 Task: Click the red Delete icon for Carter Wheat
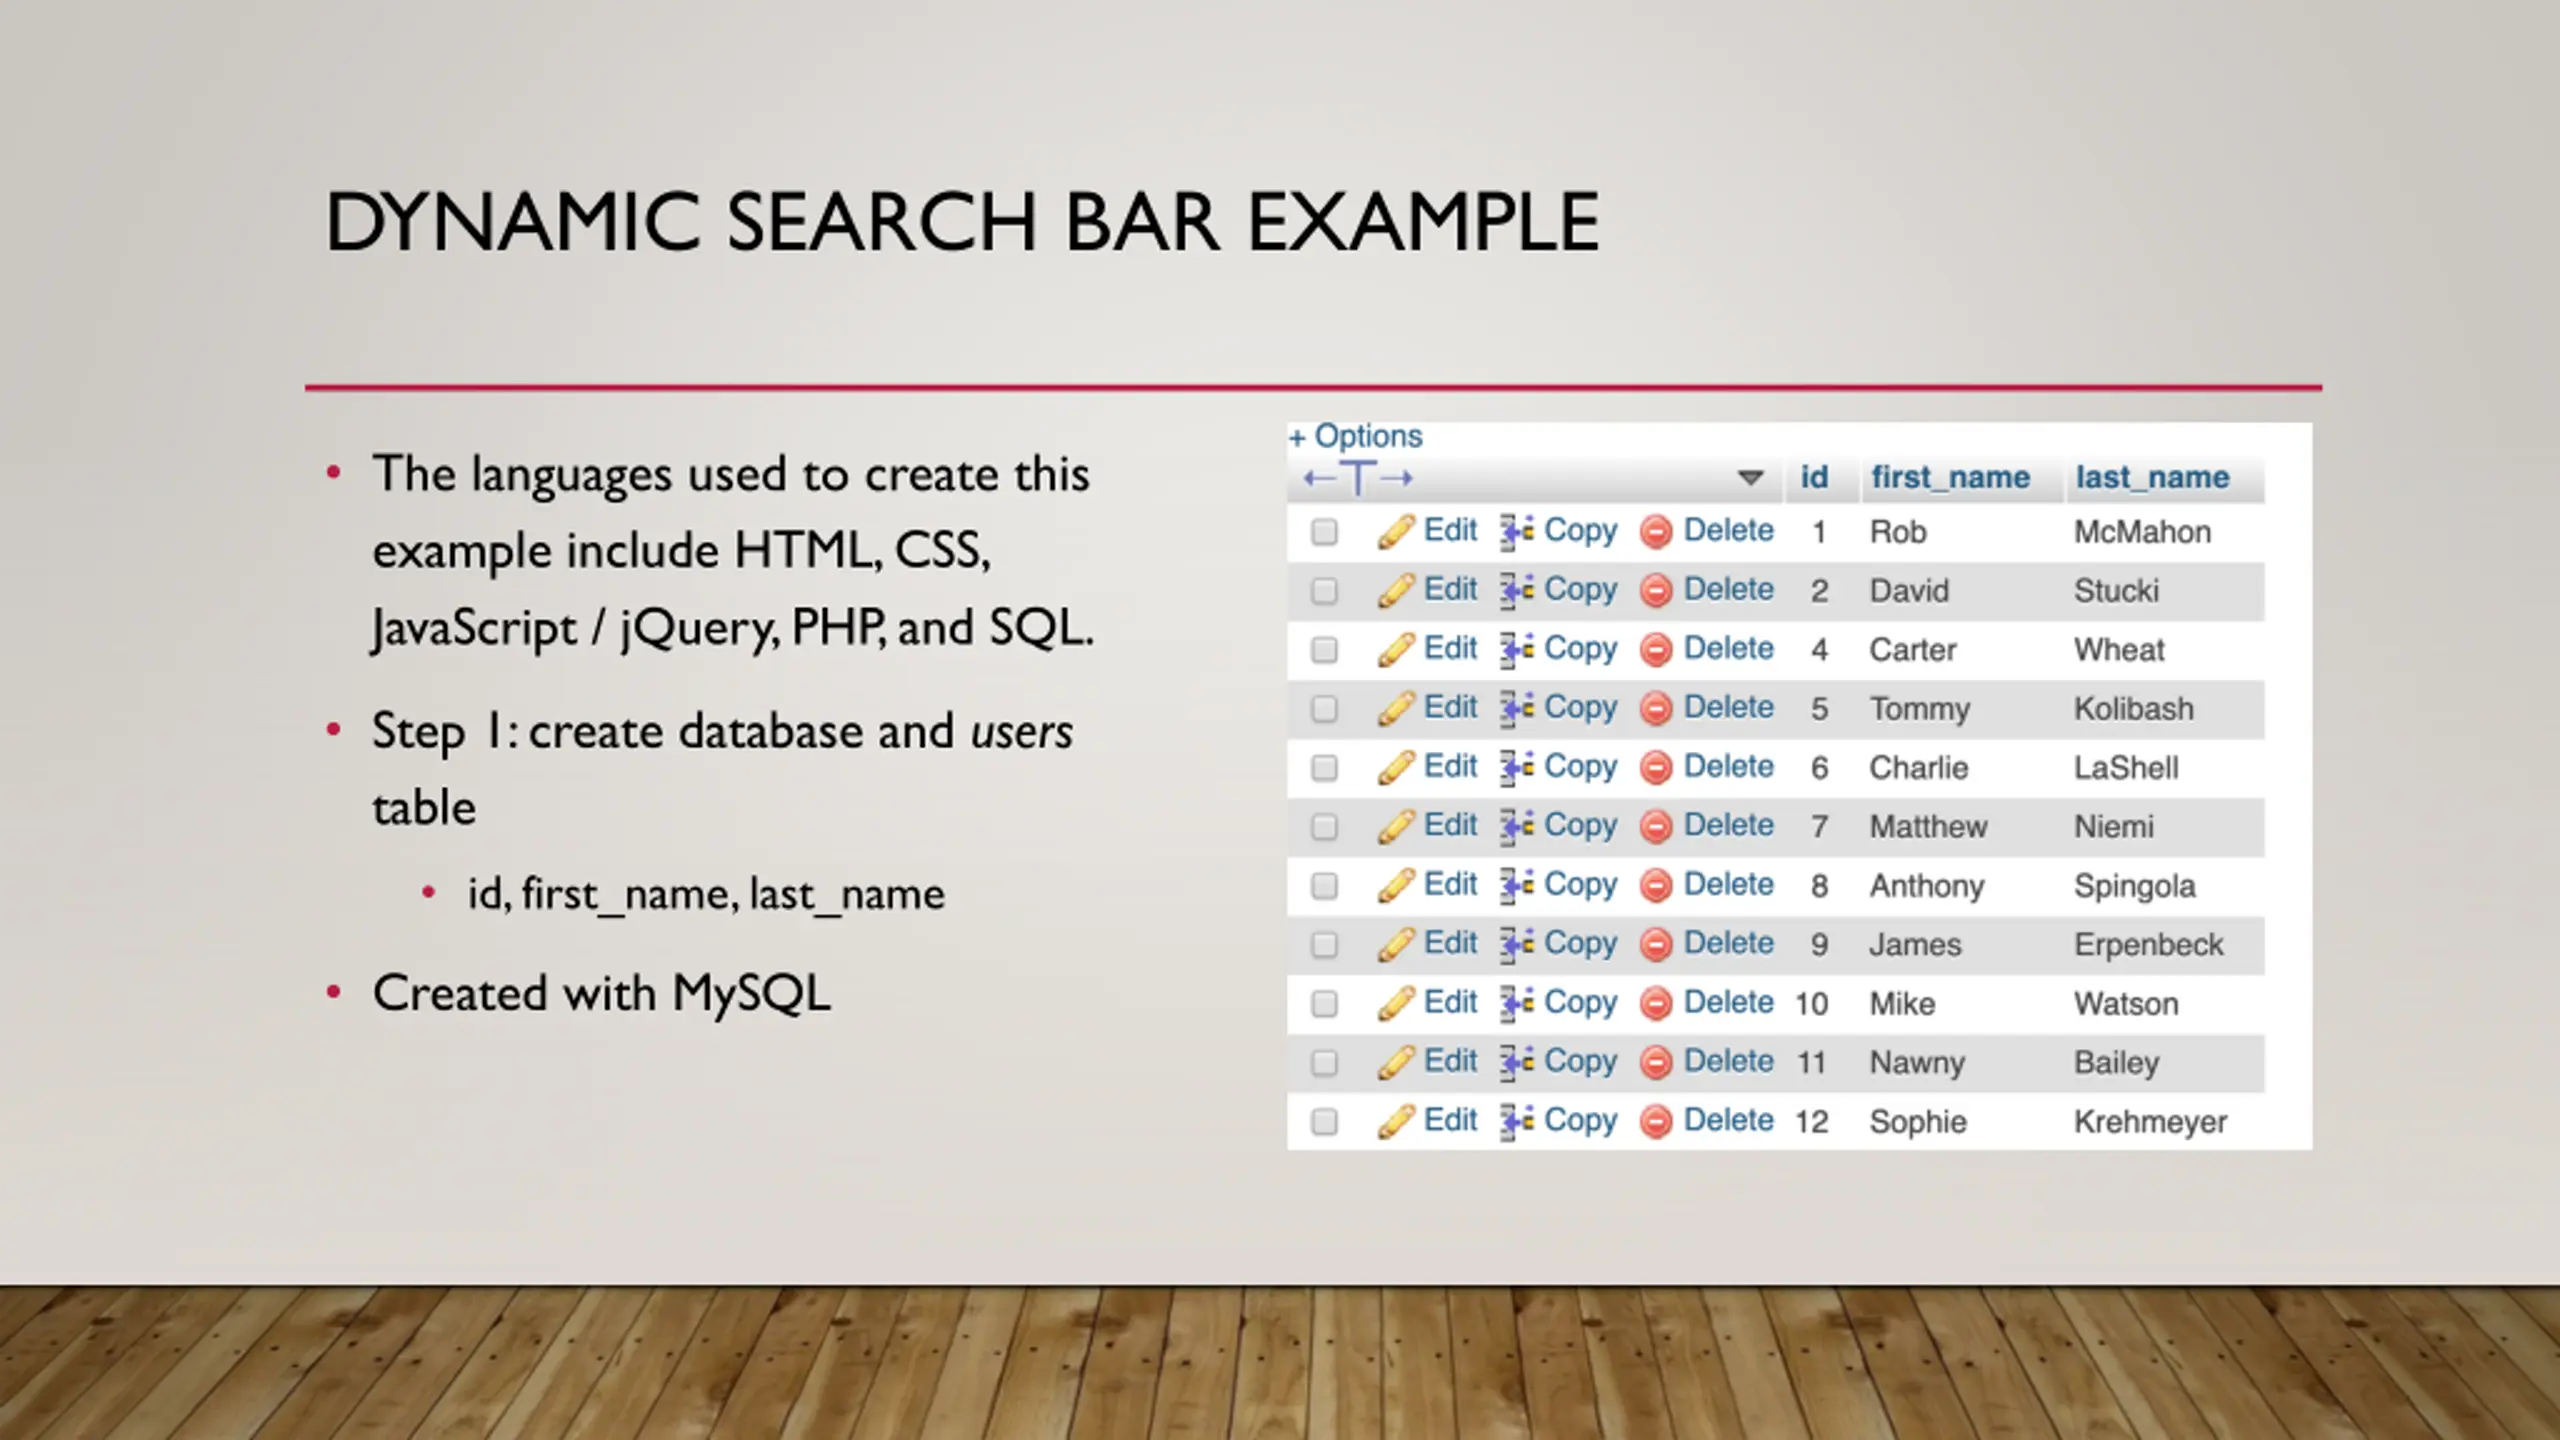point(1656,650)
